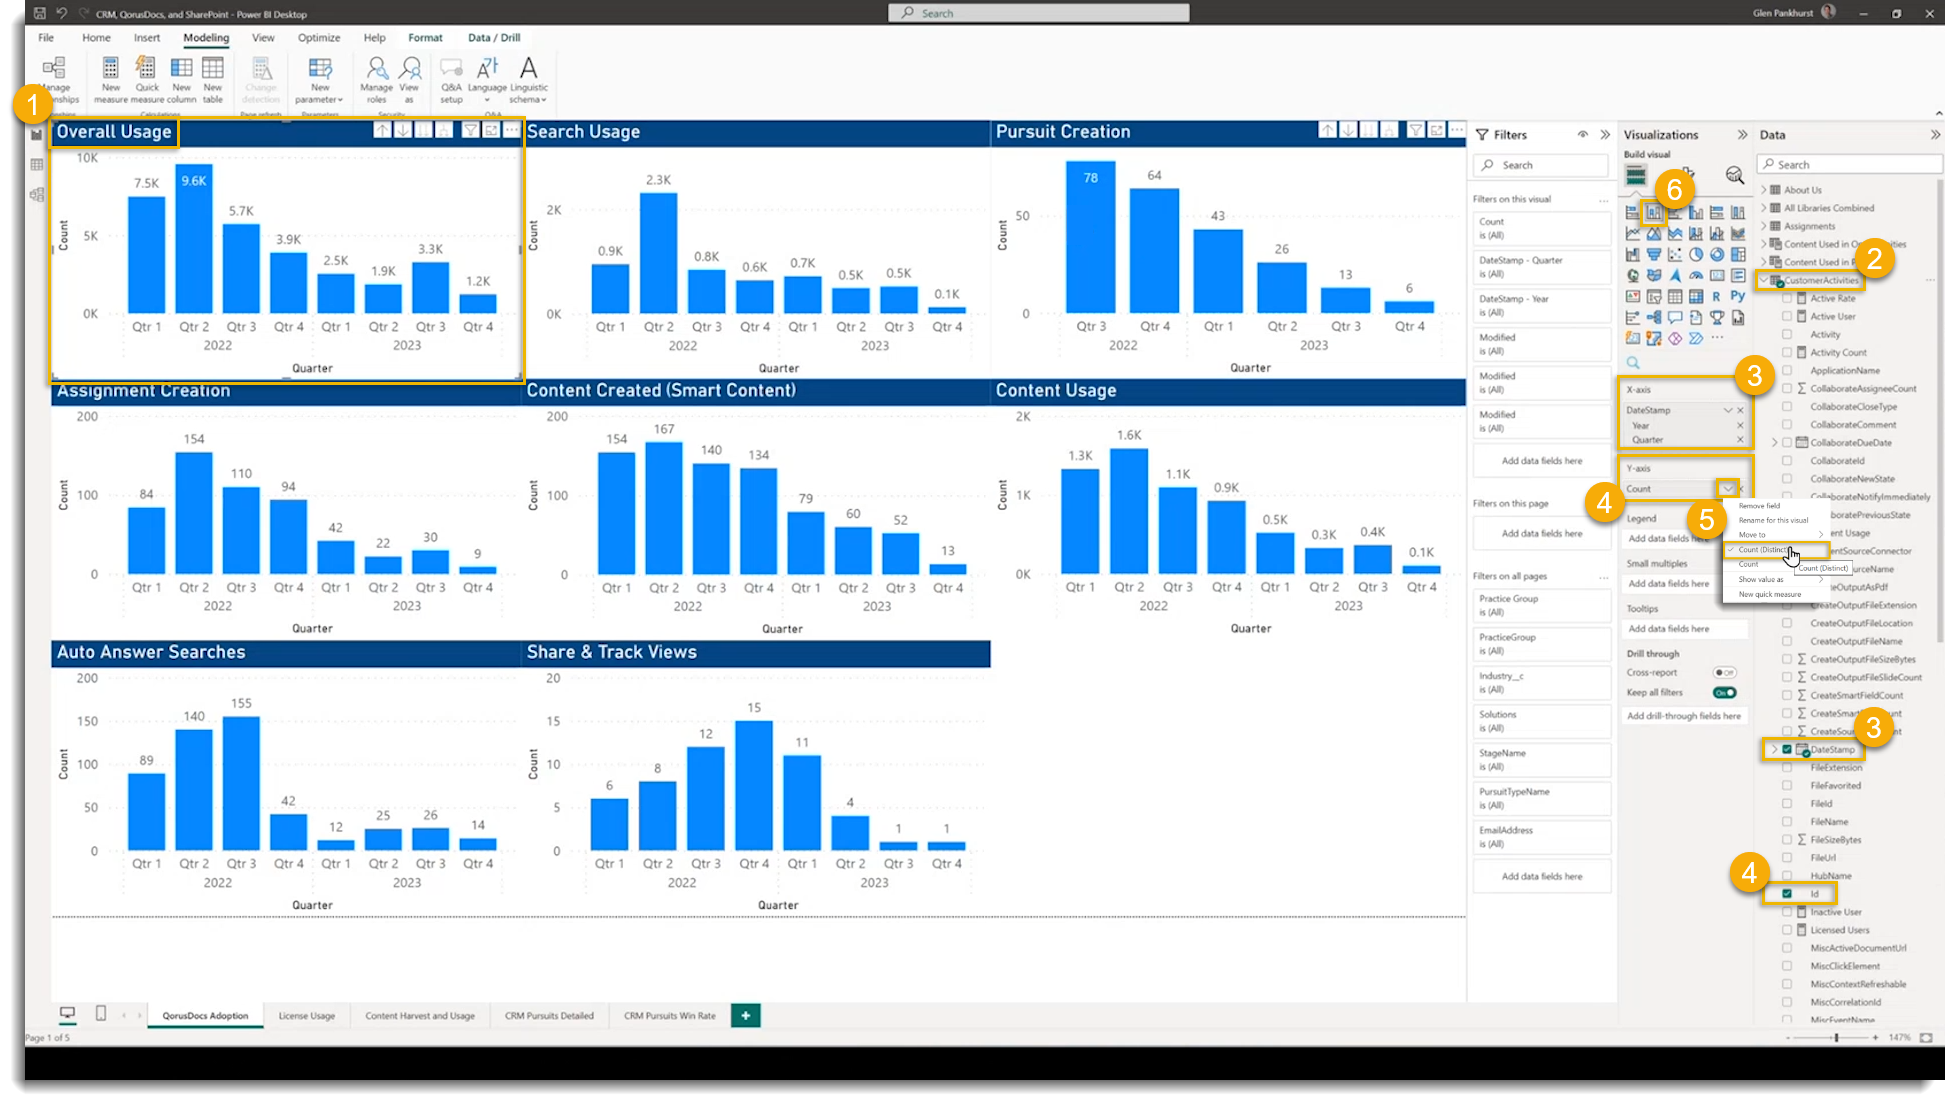
Task: Switch to License Usage page tab
Action: click(x=306, y=1015)
